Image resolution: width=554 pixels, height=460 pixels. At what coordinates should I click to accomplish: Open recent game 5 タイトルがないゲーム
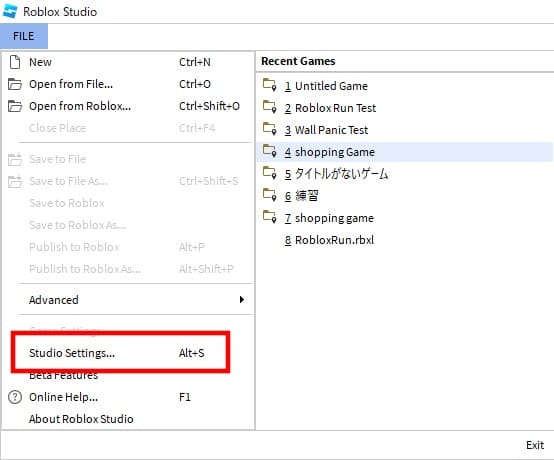(x=405, y=174)
